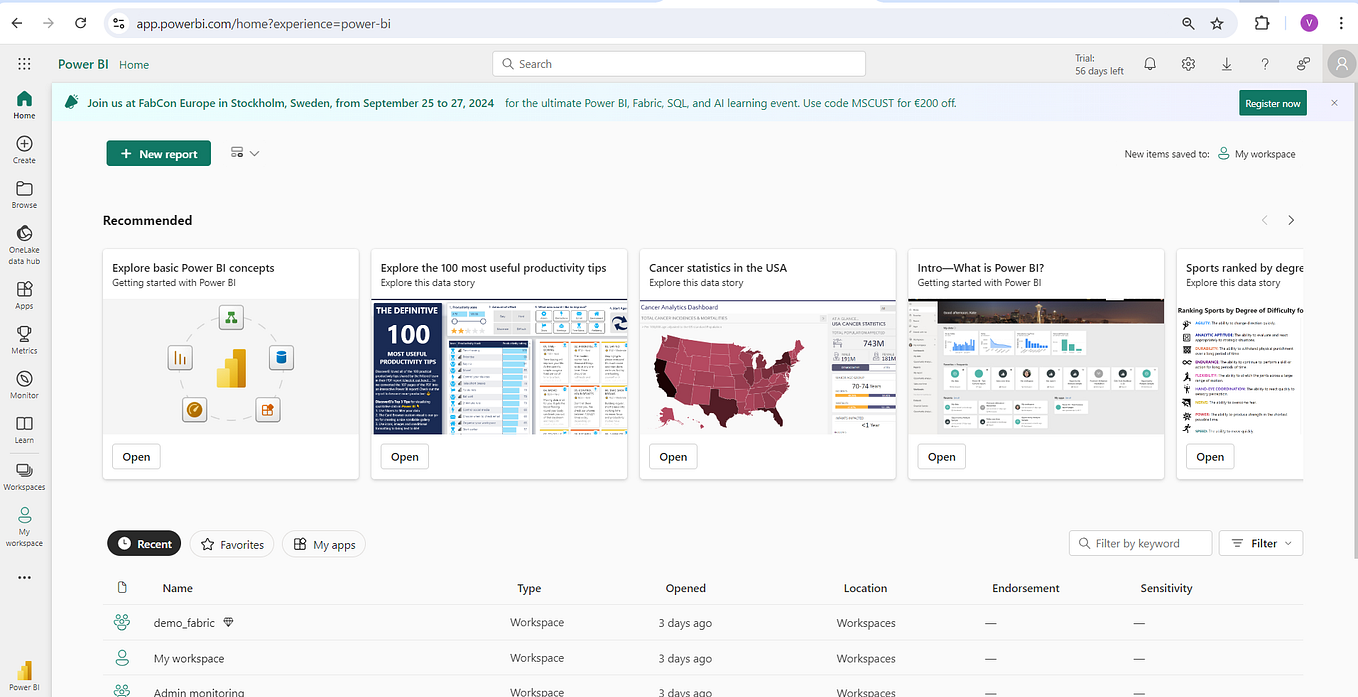Open Cancer statistics map thumbnail
Screen dimensions: 1358x697
pyautogui.click(x=768, y=366)
